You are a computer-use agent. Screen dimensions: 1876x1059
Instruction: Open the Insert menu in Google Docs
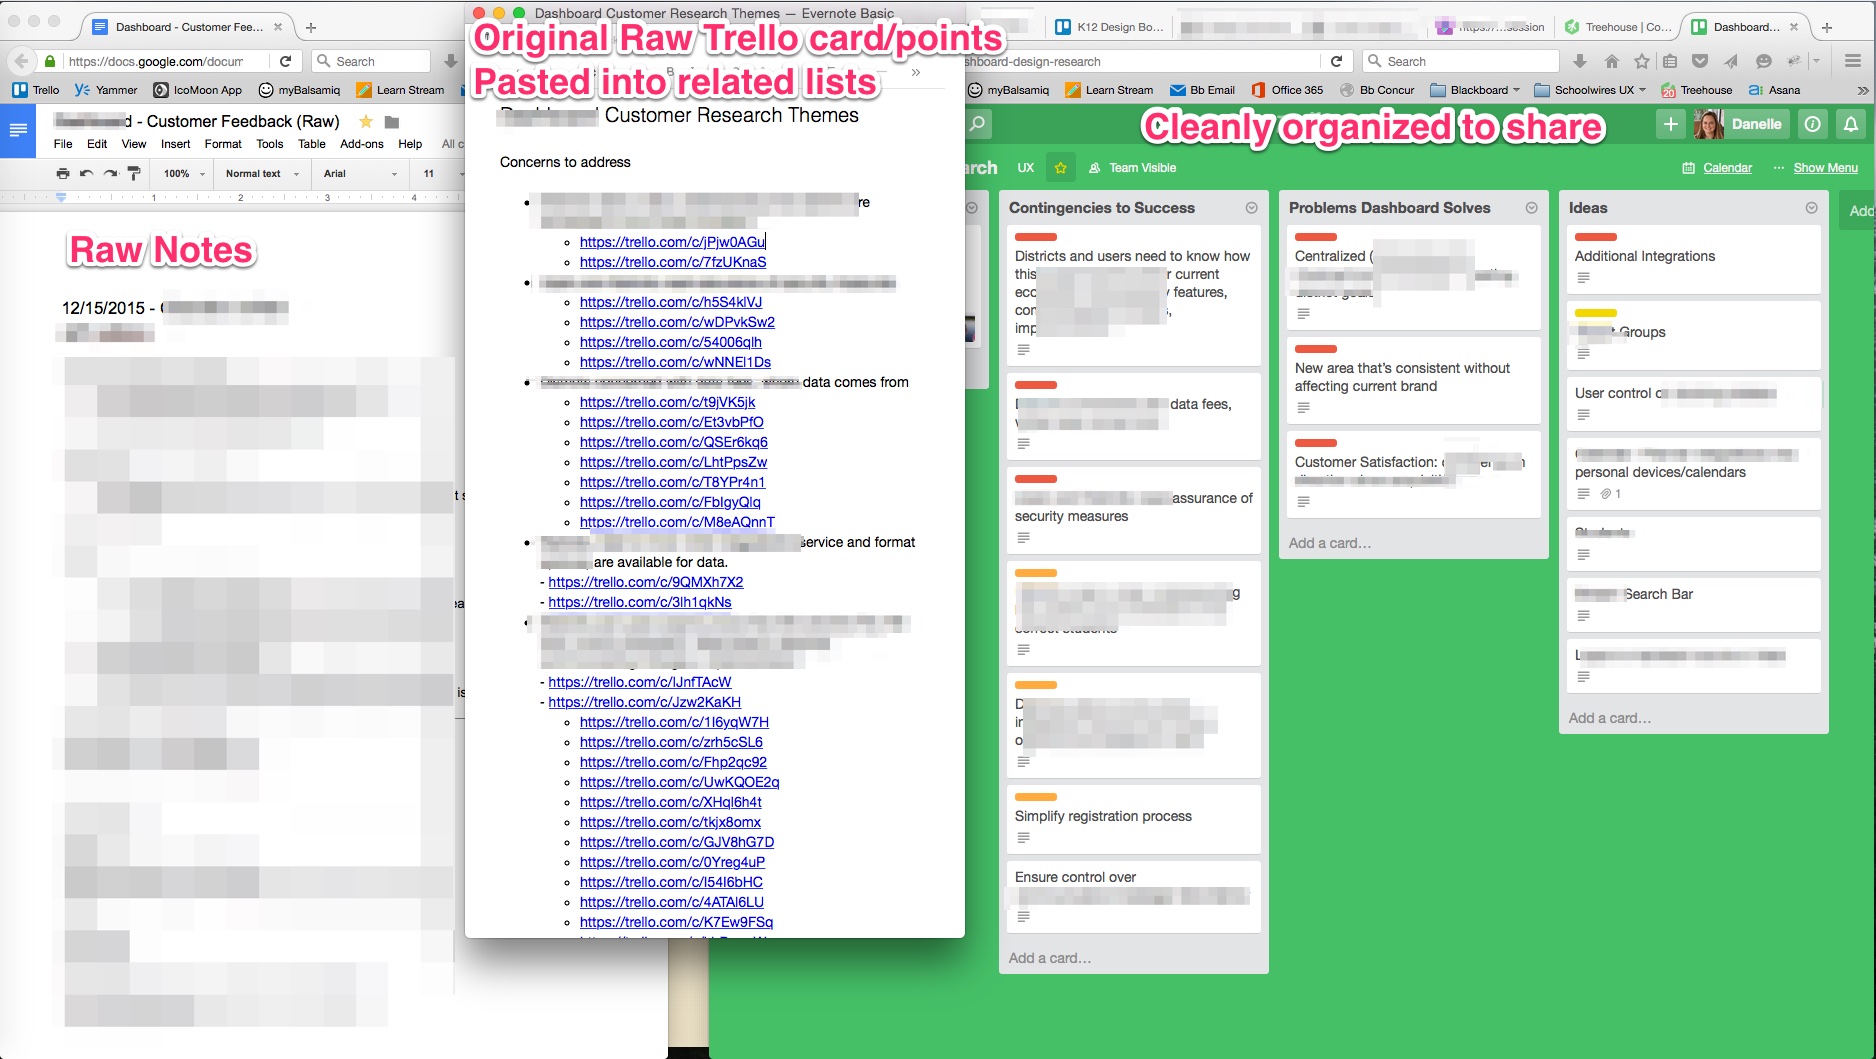[x=175, y=144]
